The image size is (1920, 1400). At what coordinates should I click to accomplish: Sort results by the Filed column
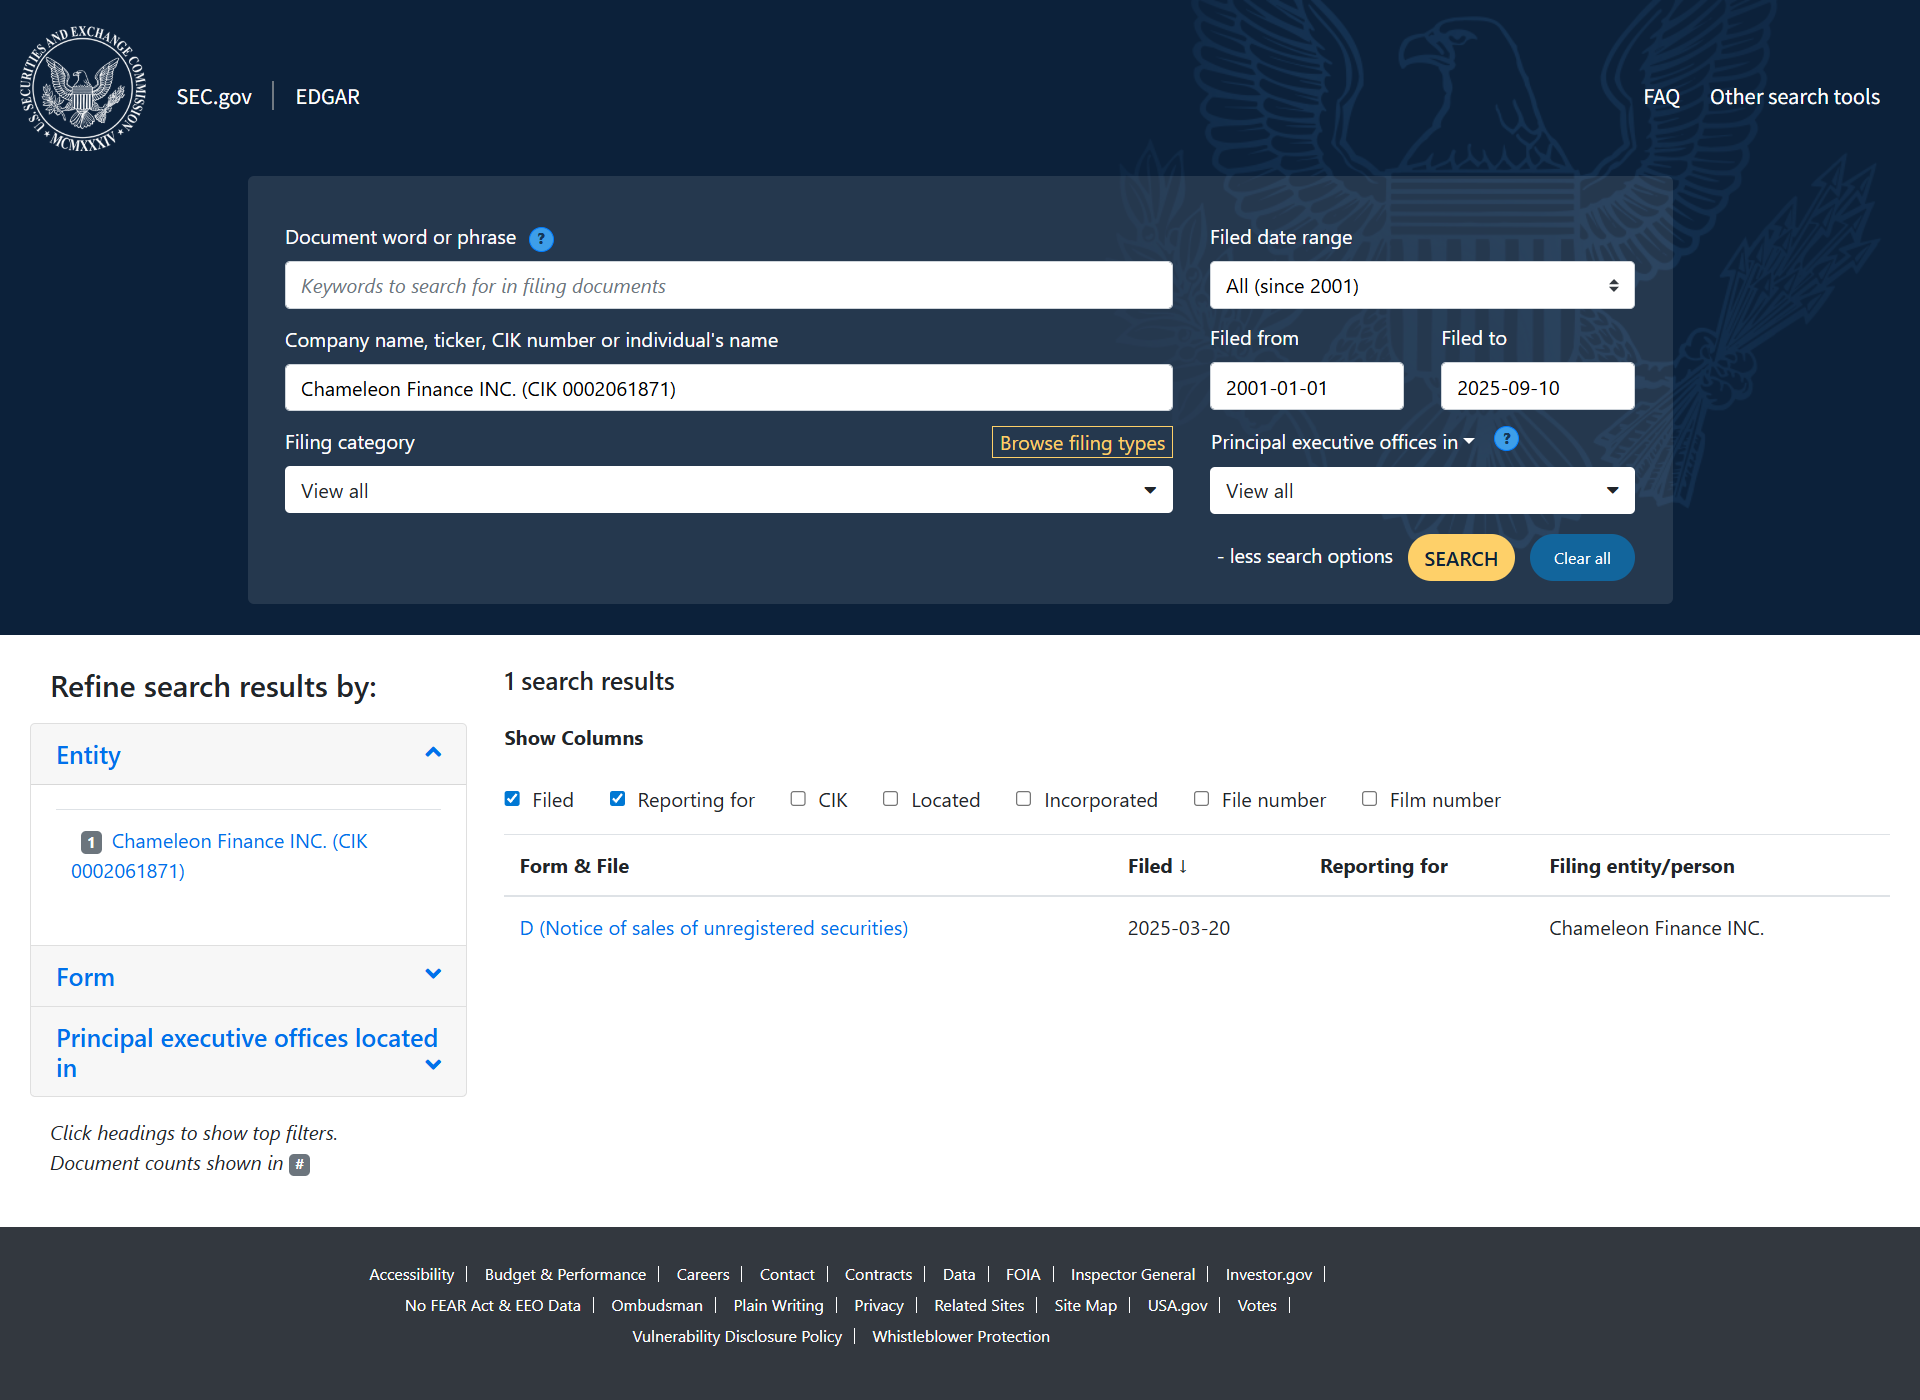tap(1157, 866)
